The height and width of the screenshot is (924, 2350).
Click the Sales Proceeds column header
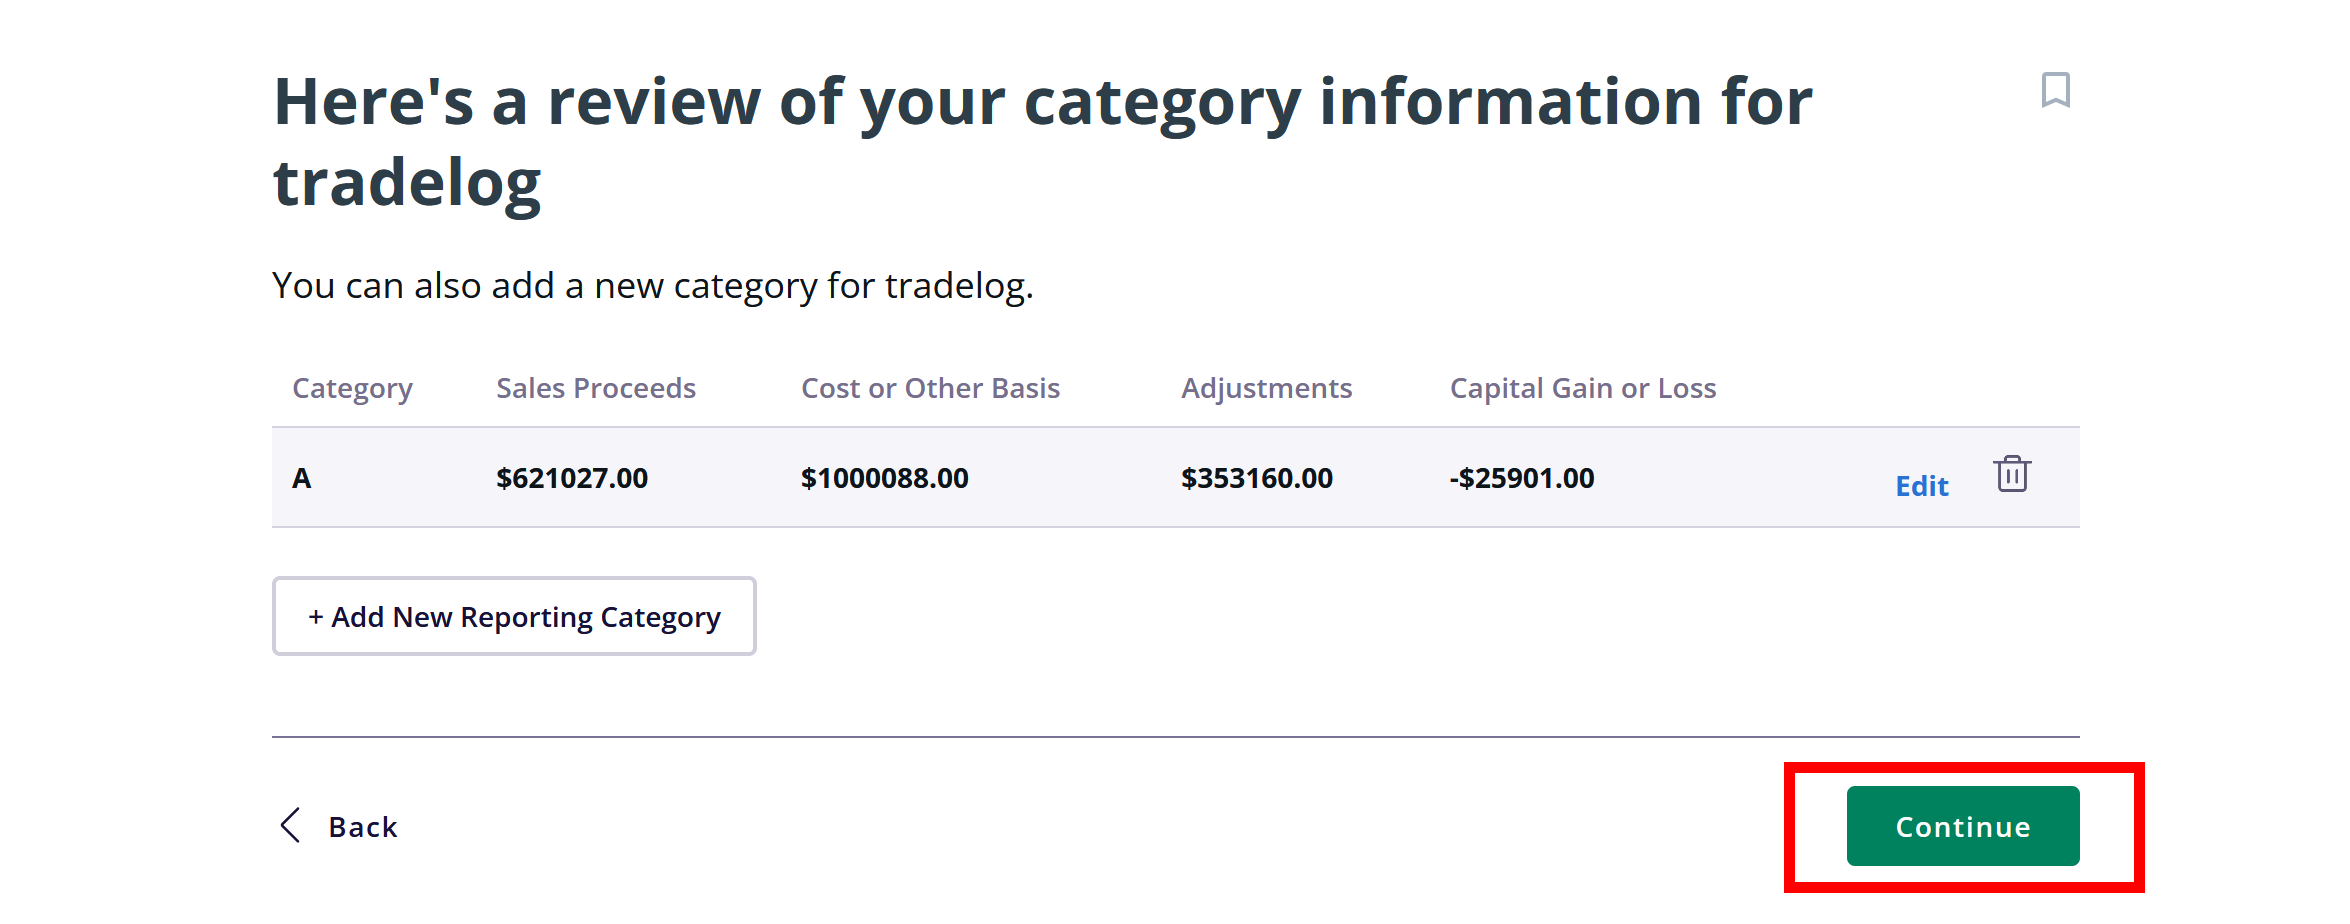596,388
